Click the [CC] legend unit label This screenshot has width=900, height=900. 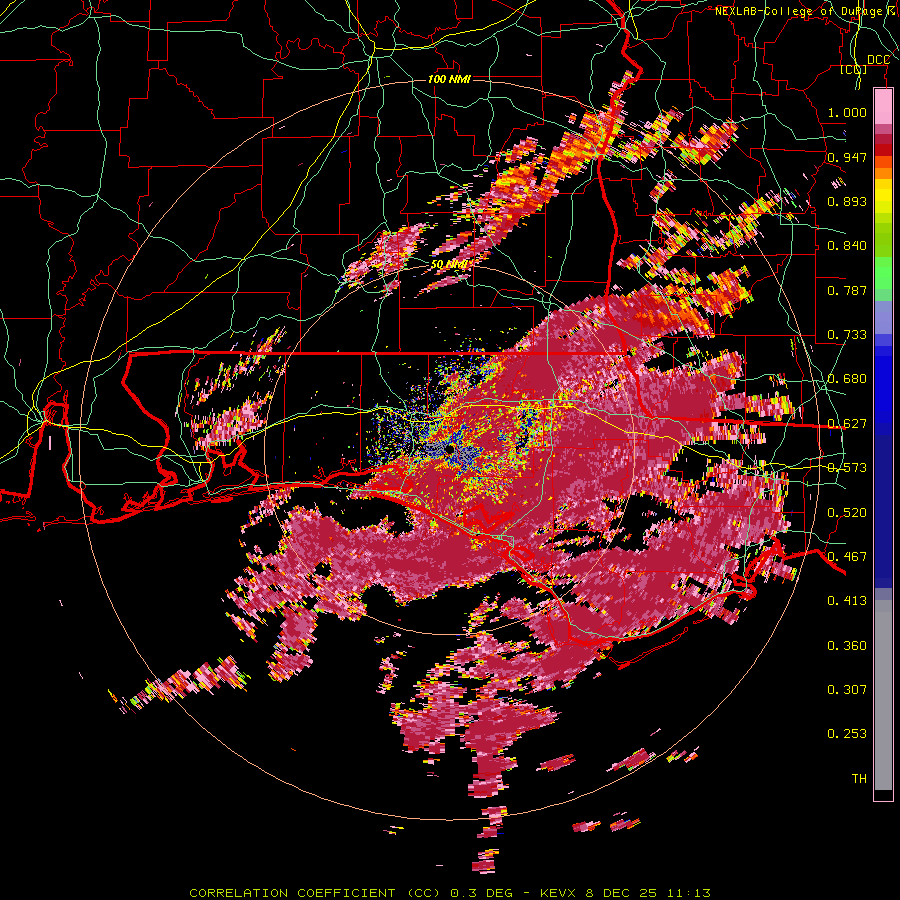[x=854, y=69]
